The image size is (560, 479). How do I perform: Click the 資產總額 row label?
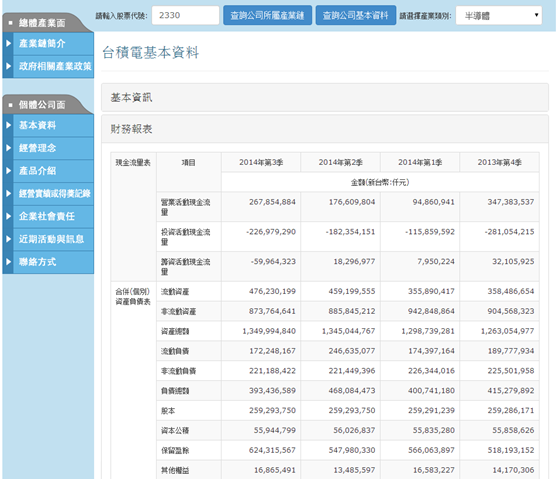175,331
